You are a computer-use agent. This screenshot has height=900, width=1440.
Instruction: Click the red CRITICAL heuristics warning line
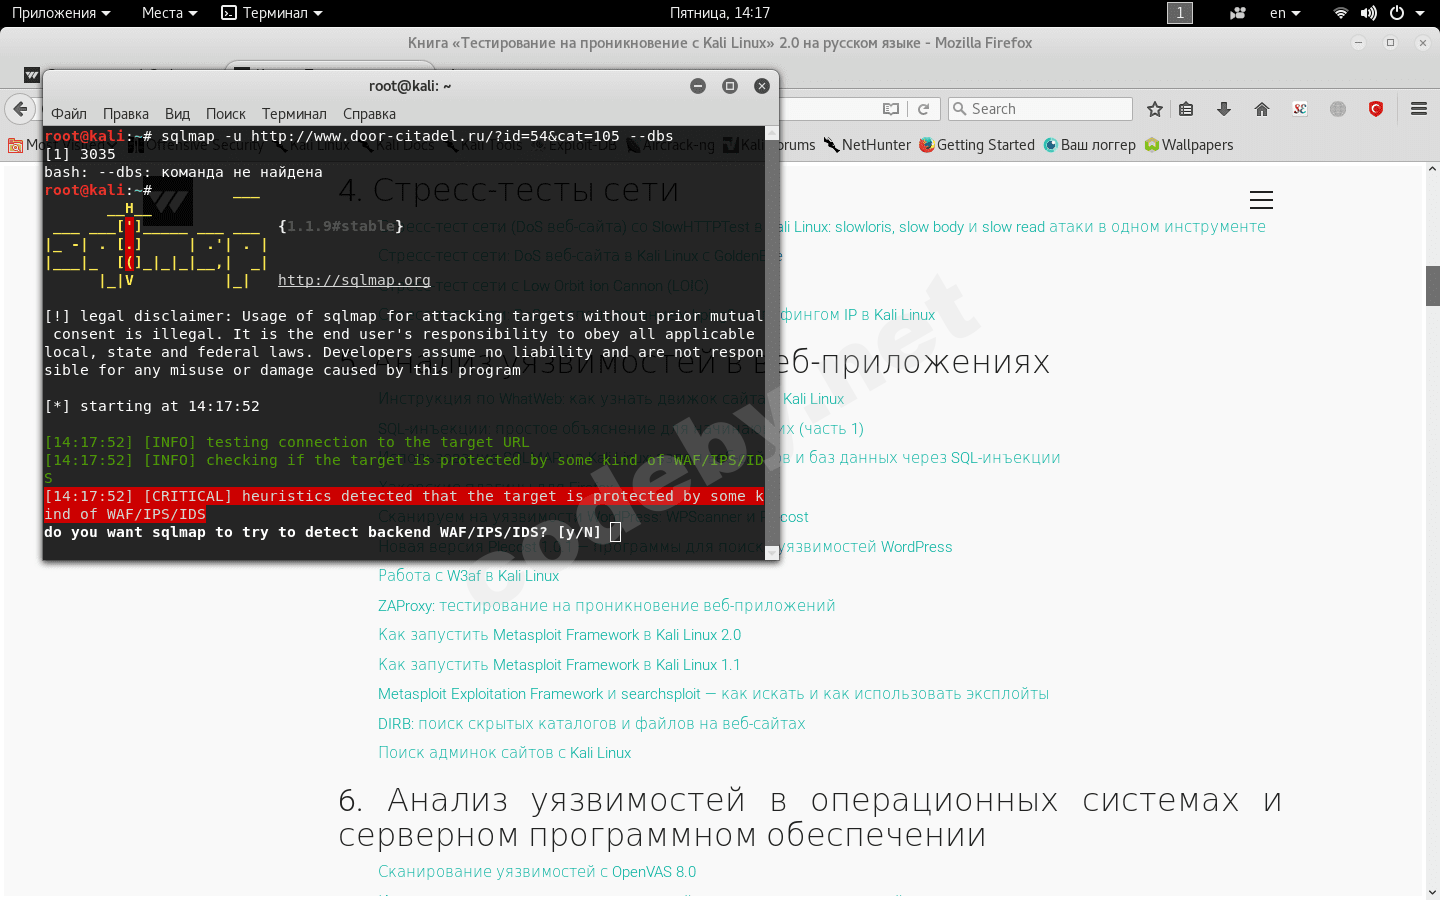click(404, 505)
